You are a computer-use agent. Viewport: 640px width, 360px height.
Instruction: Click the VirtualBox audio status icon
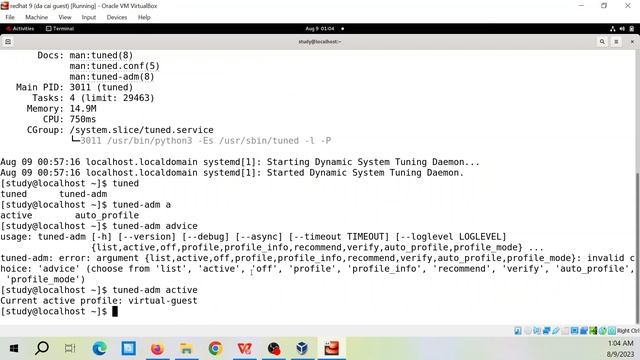coord(537,331)
